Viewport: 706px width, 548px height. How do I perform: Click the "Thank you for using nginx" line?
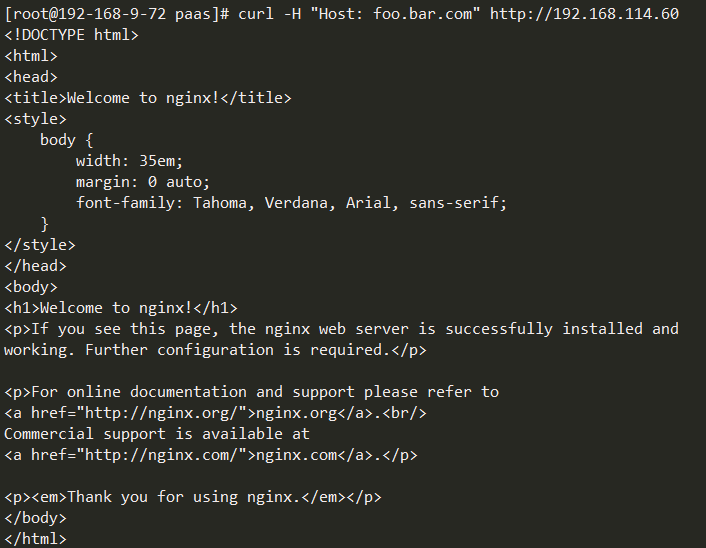point(193,497)
